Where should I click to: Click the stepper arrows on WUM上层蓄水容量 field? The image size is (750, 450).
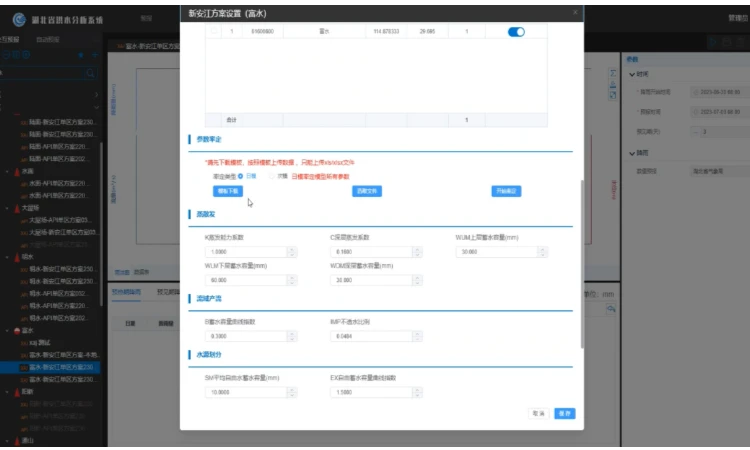coord(542,252)
